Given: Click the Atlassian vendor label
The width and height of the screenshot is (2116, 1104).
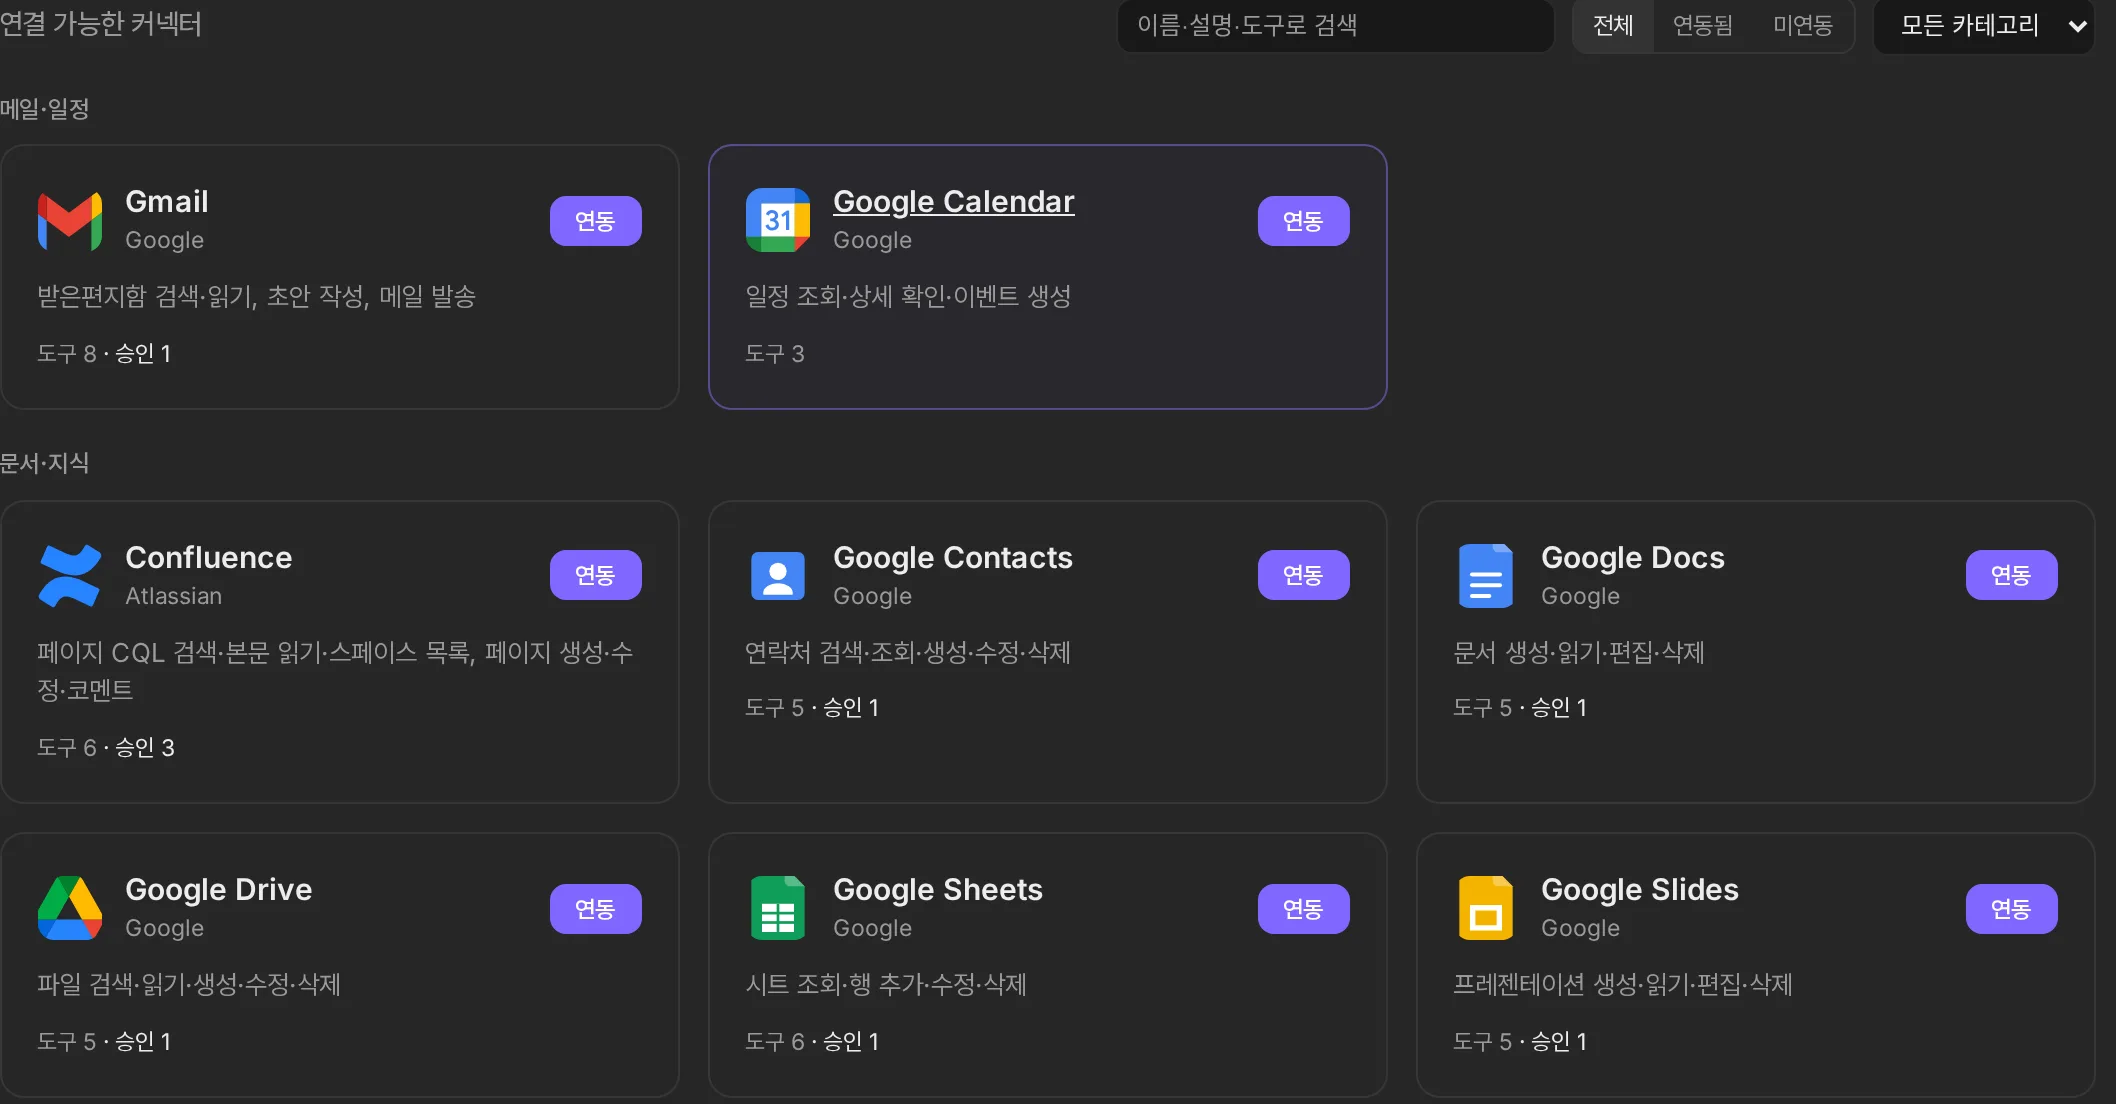Looking at the screenshot, I should pos(174,596).
